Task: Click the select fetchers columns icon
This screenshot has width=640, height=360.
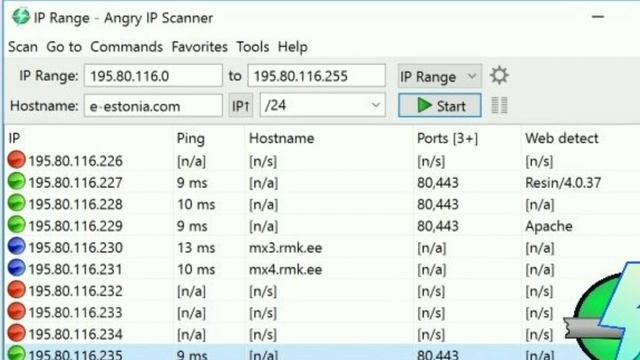Action: [499, 105]
